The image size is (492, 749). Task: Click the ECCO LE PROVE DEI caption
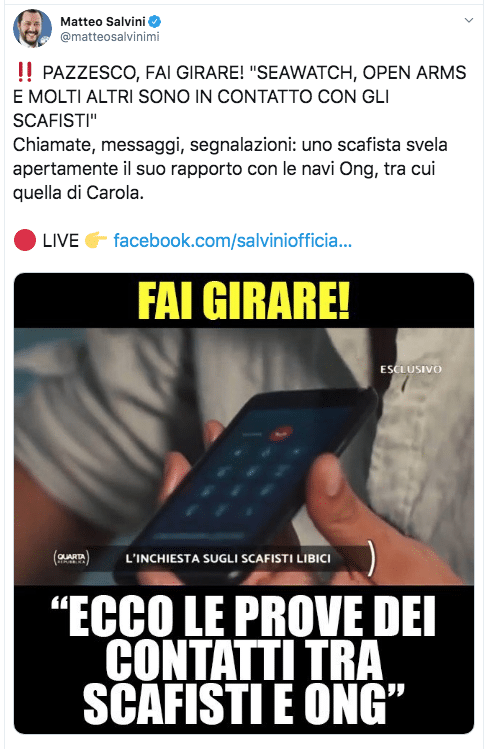pos(244,617)
